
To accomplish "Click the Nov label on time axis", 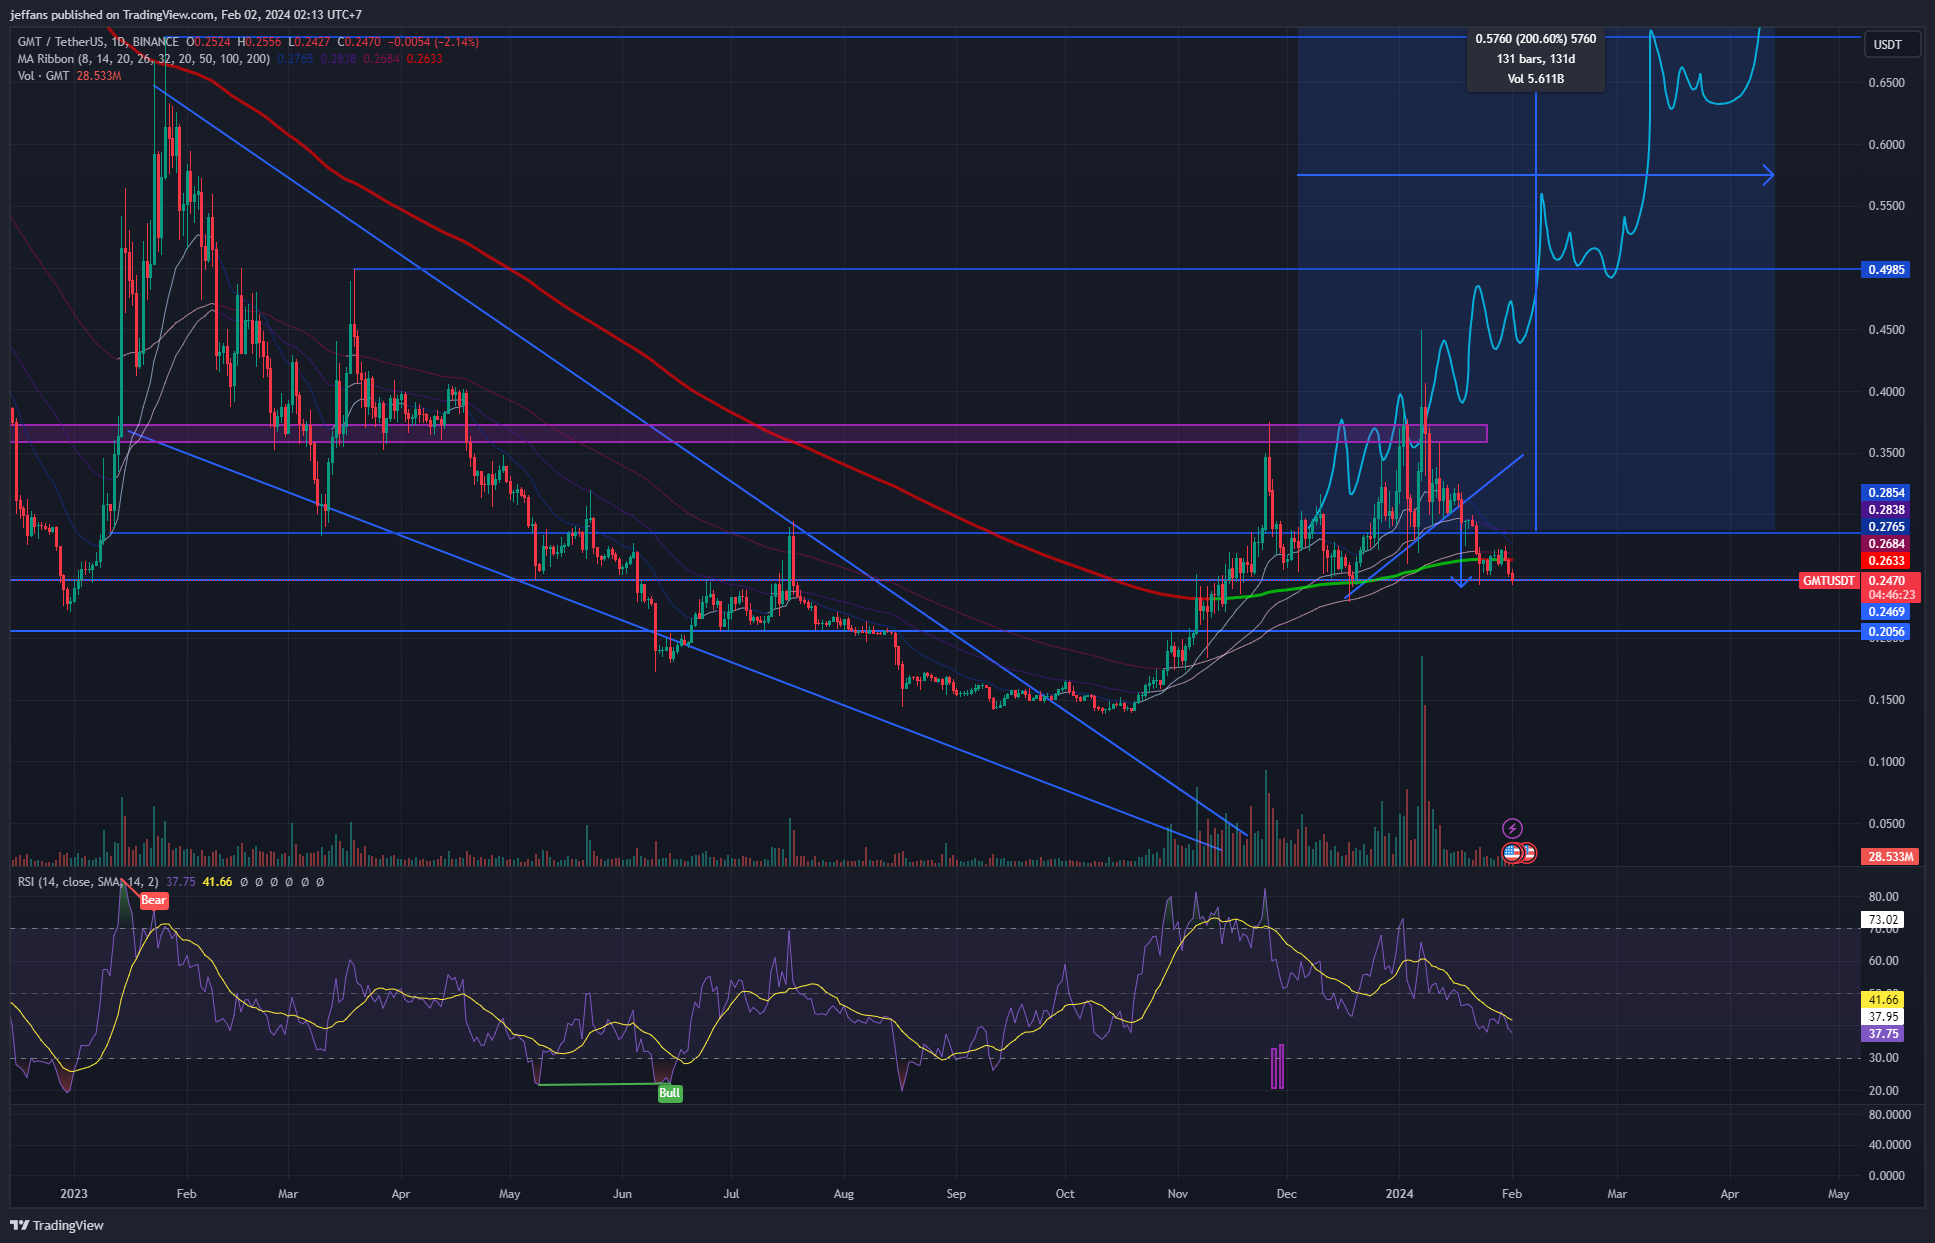I will click(1178, 1194).
